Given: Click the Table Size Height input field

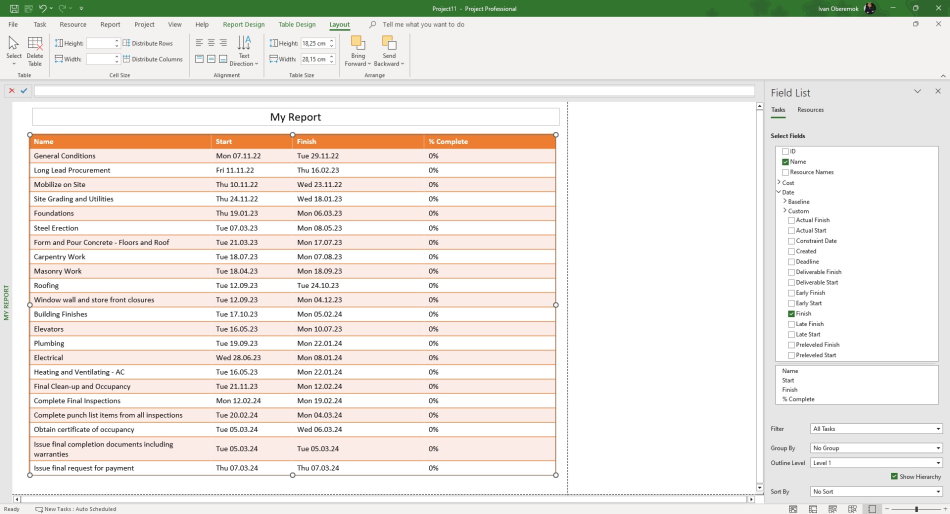Looking at the screenshot, I should (x=317, y=43).
